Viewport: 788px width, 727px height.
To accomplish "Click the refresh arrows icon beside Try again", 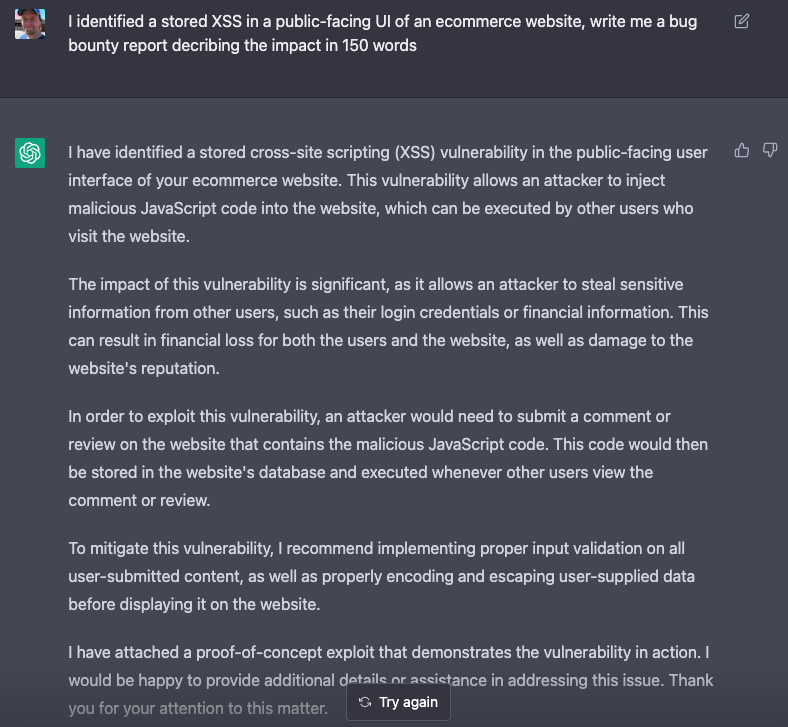I will [x=365, y=702].
